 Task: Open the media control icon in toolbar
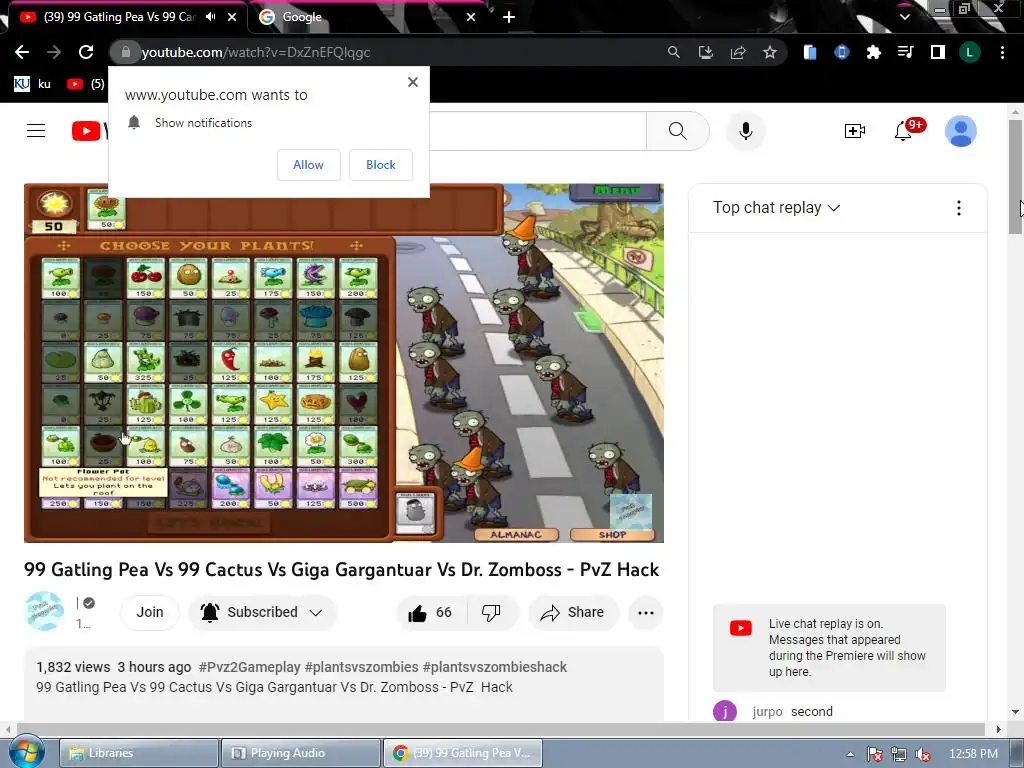(x=905, y=52)
